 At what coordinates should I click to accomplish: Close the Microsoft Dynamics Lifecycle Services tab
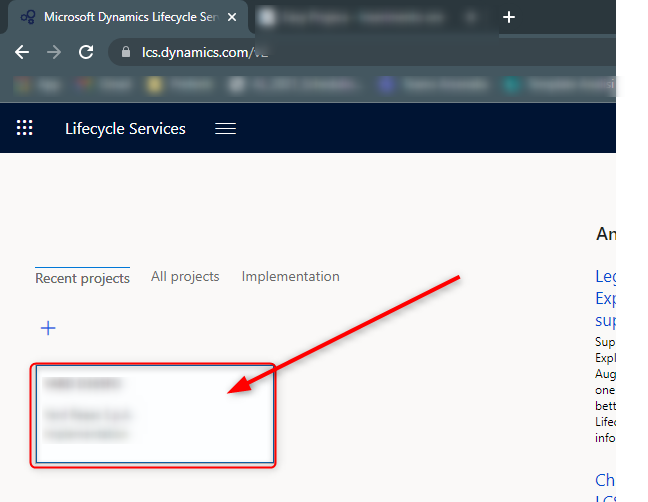pyautogui.click(x=231, y=18)
